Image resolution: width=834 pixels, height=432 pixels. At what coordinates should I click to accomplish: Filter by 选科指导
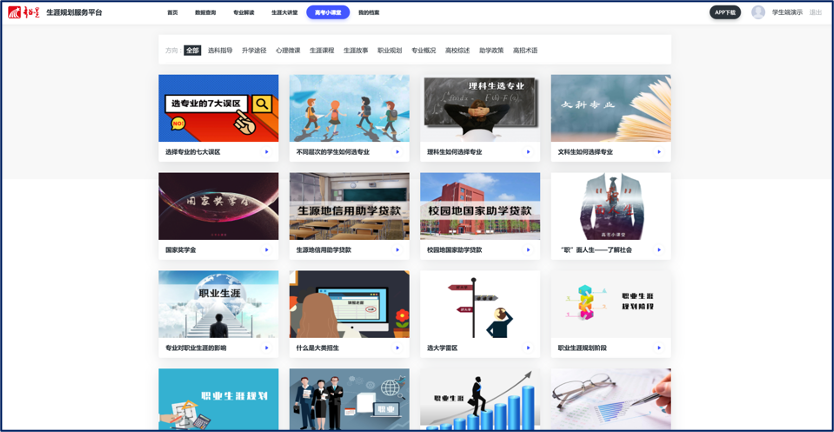click(220, 51)
